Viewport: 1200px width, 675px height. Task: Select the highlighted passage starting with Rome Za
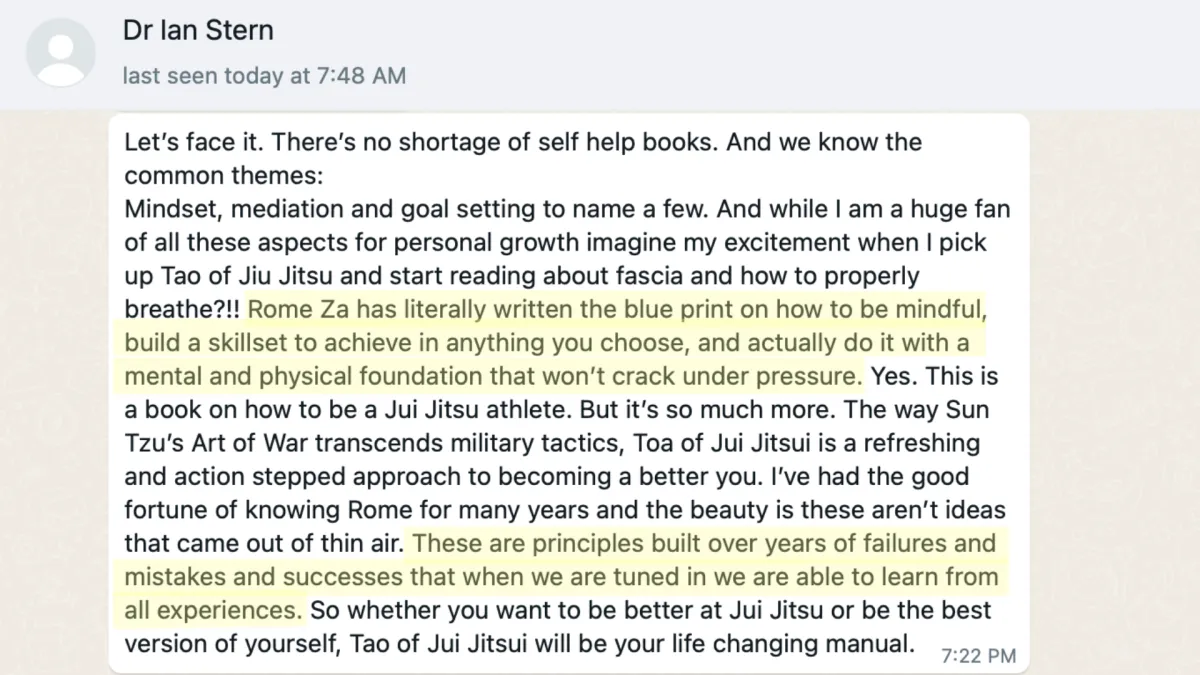click(x=555, y=343)
